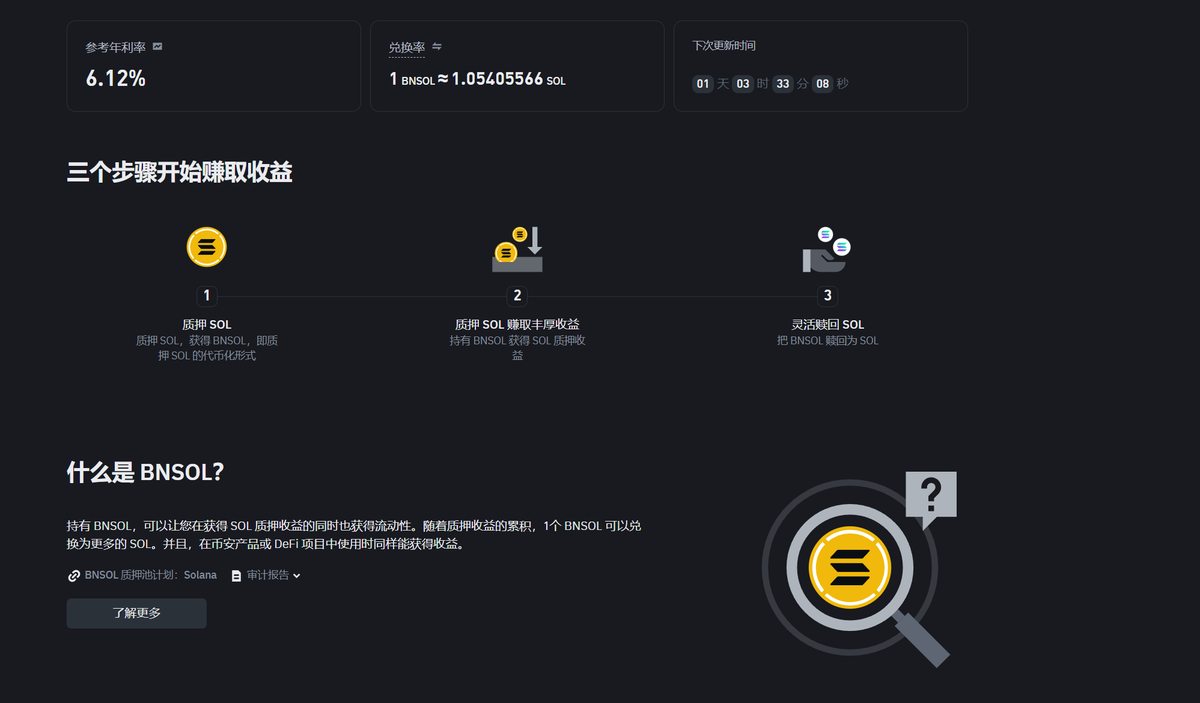Click the swap icon beside 兑换率
Screen dimensions: 1200x703
[x=437, y=47]
